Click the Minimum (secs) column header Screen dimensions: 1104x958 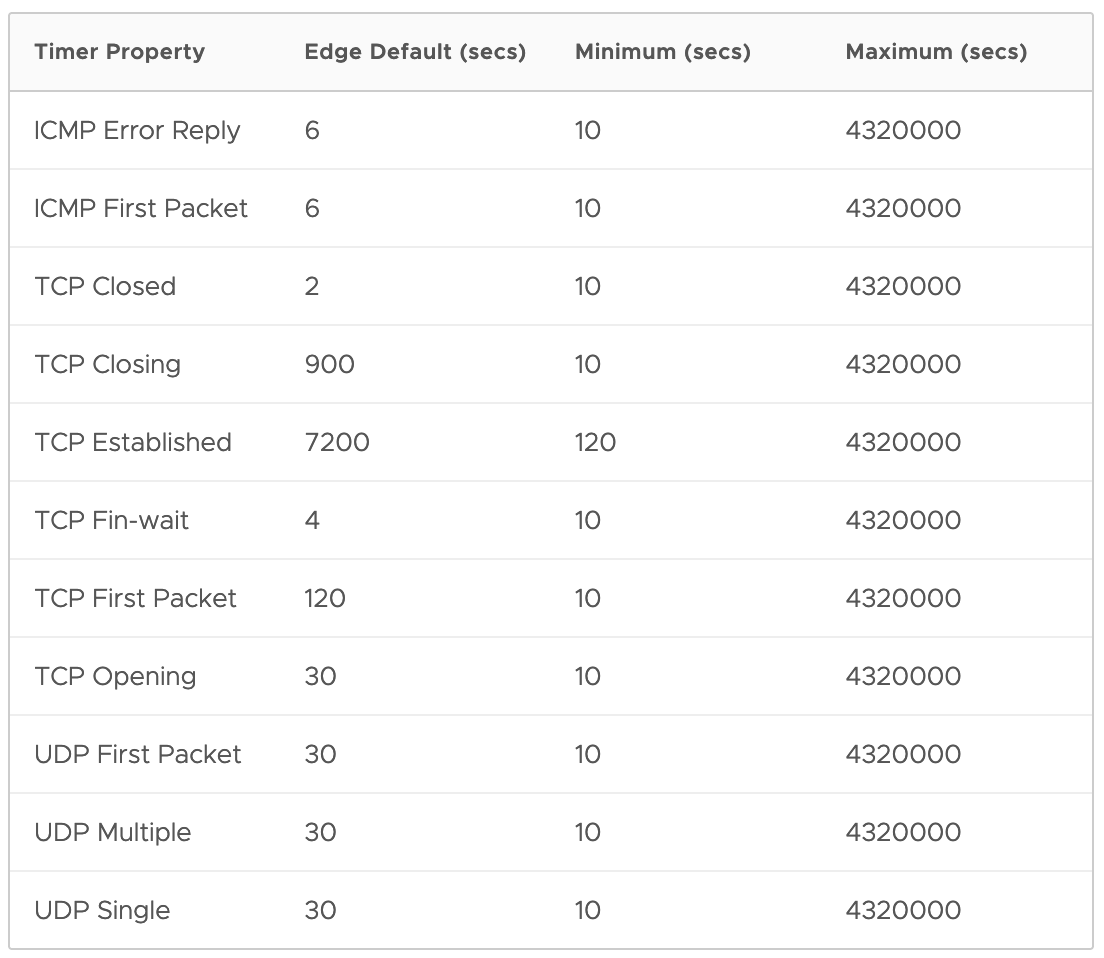pos(662,52)
